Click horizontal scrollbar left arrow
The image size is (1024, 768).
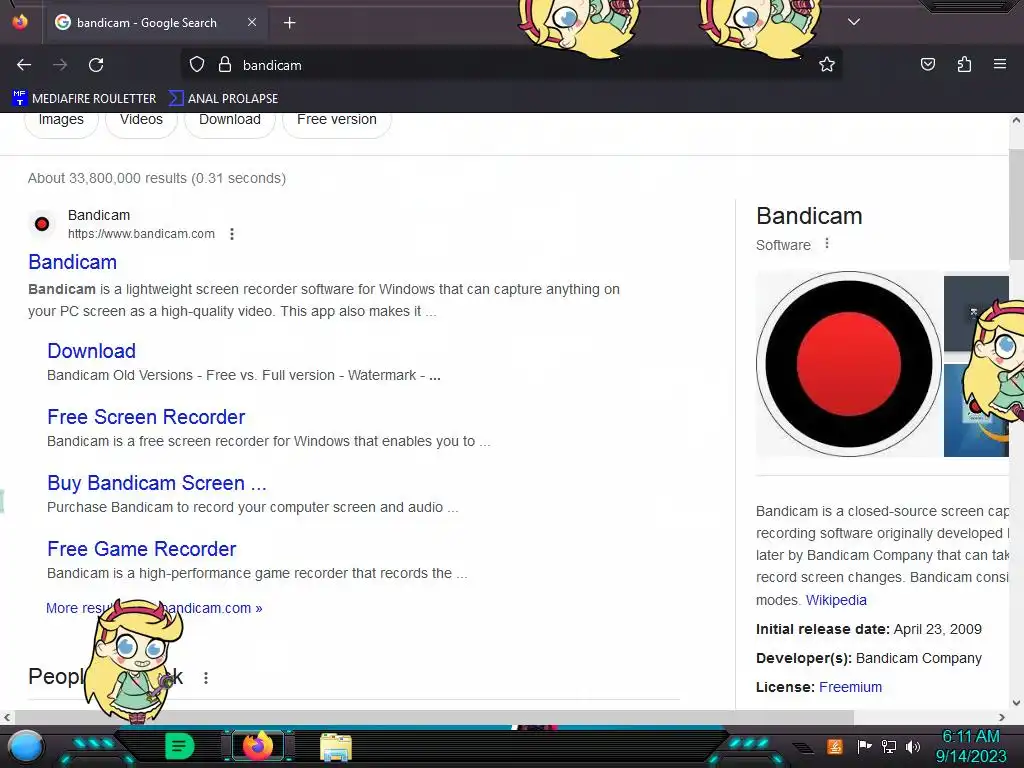click(7, 717)
